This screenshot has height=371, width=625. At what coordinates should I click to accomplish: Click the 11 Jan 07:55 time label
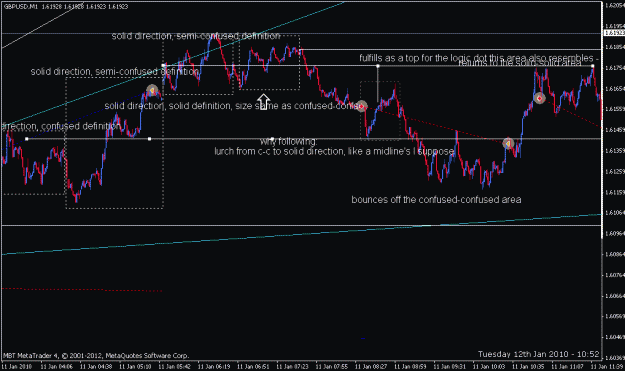coord(332,366)
